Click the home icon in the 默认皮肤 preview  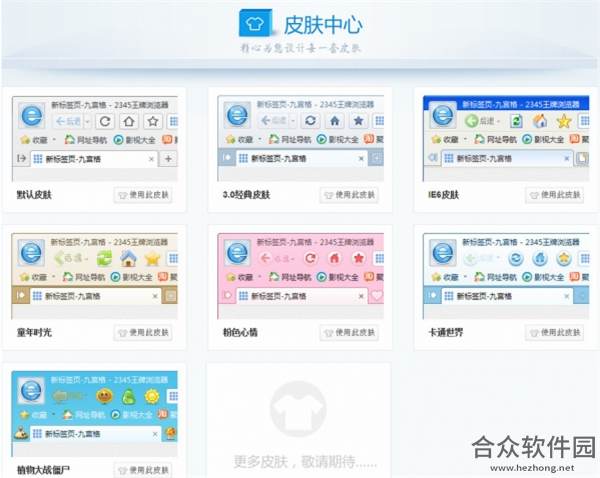pyautogui.click(x=129, y=122)
